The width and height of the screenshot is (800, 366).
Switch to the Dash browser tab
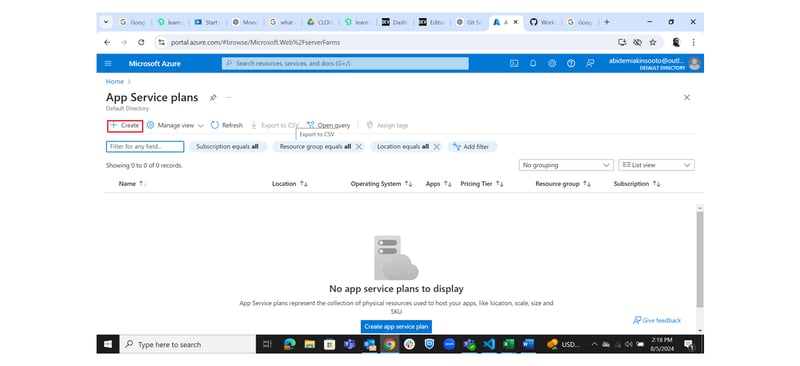click(x=394, y=22)
